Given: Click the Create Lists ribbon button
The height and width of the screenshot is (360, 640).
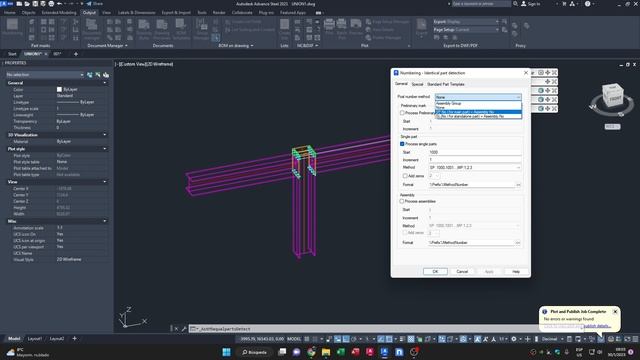Looking at the screenshot, I should [284, 29].
